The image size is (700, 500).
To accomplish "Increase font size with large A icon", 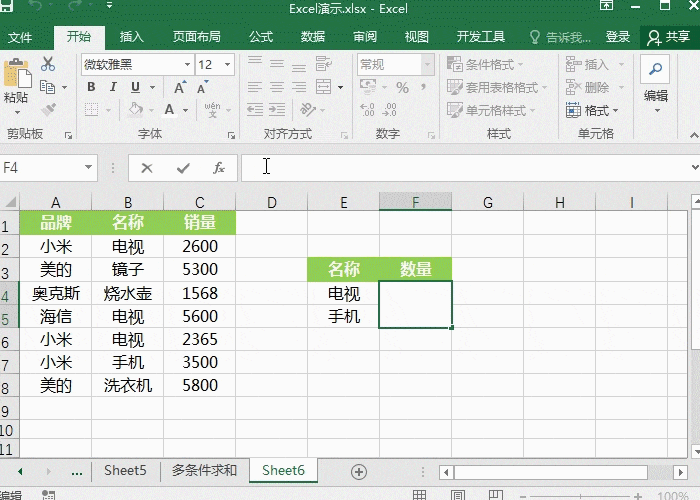I will (179, 88).
